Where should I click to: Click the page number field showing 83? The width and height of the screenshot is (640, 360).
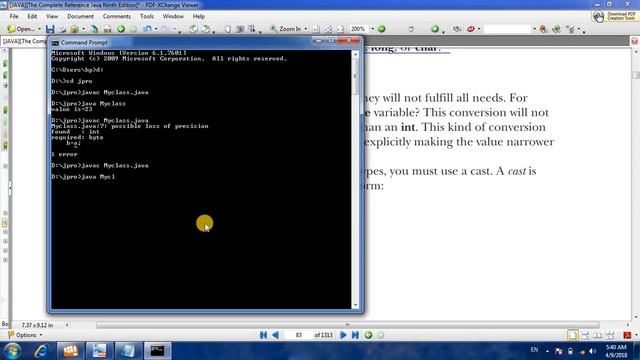[298, 335]
